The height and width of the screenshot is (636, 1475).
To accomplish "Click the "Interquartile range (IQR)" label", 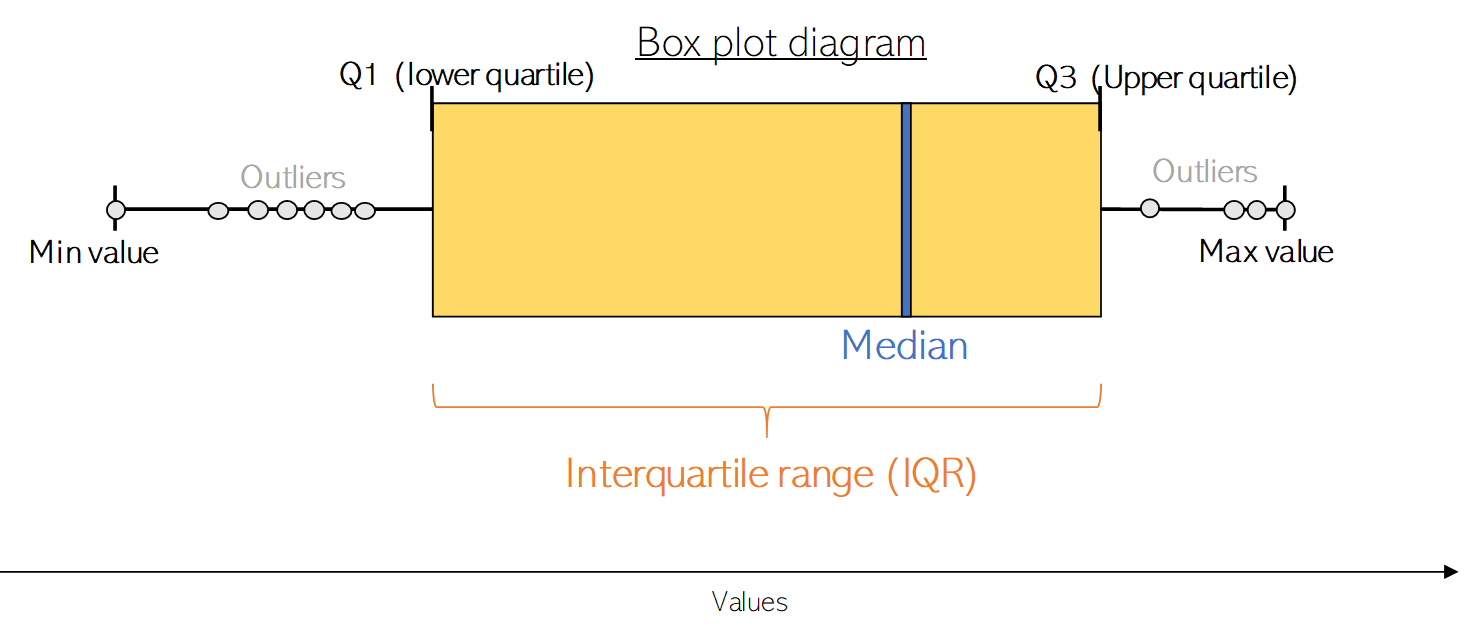I will 771,474.
